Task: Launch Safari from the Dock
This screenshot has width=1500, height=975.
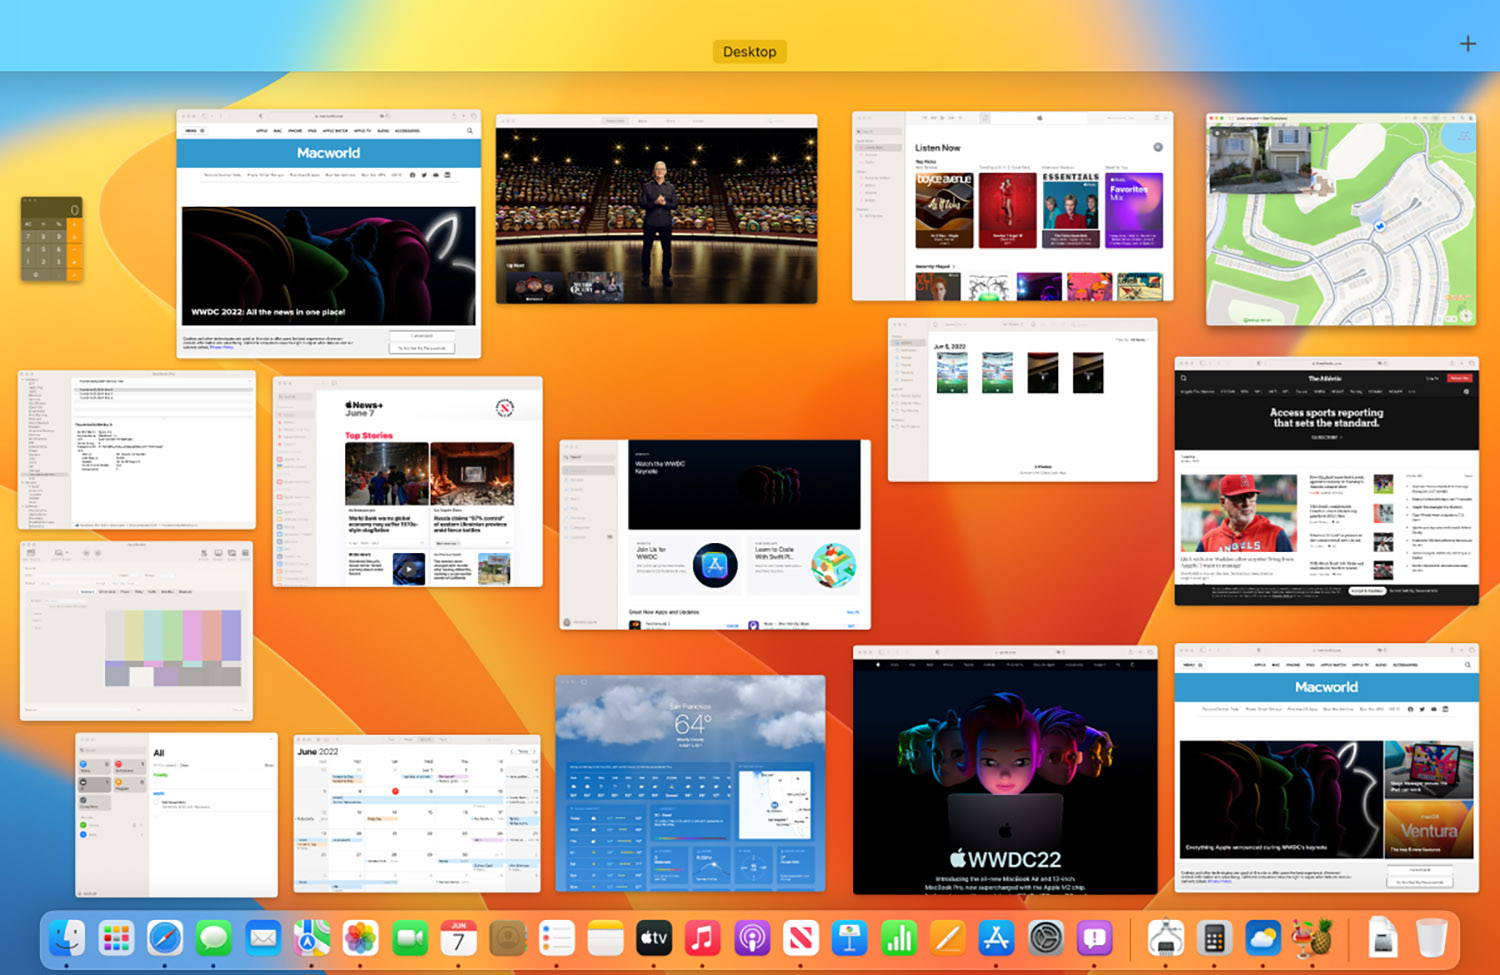Action: click(165, 938)
